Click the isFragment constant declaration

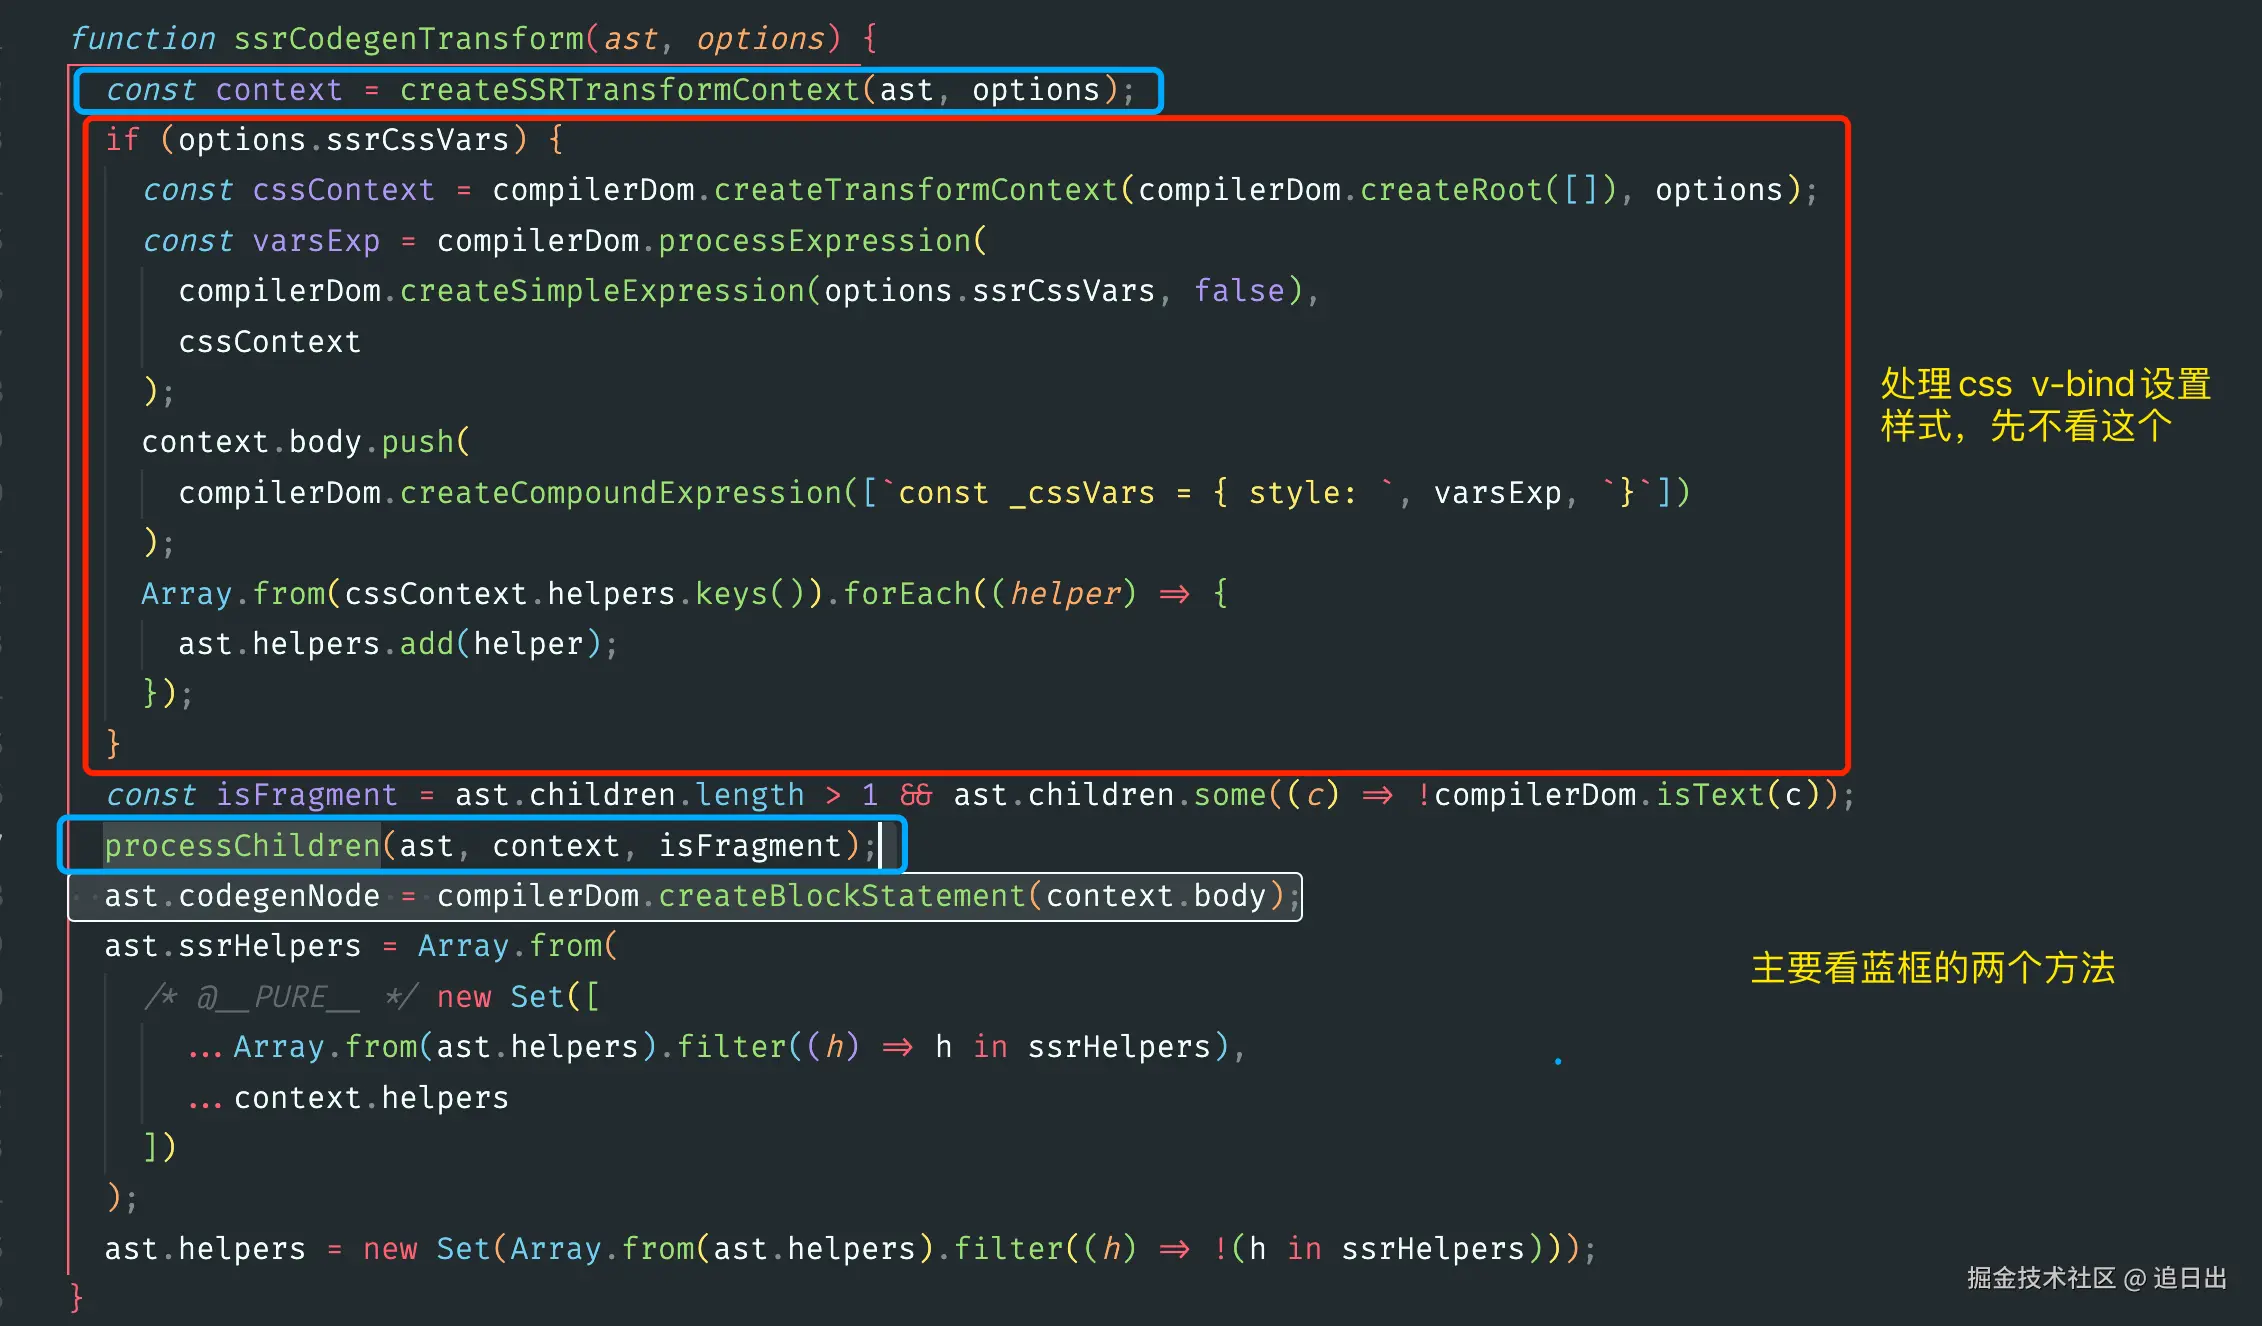[x=306, y=795]
